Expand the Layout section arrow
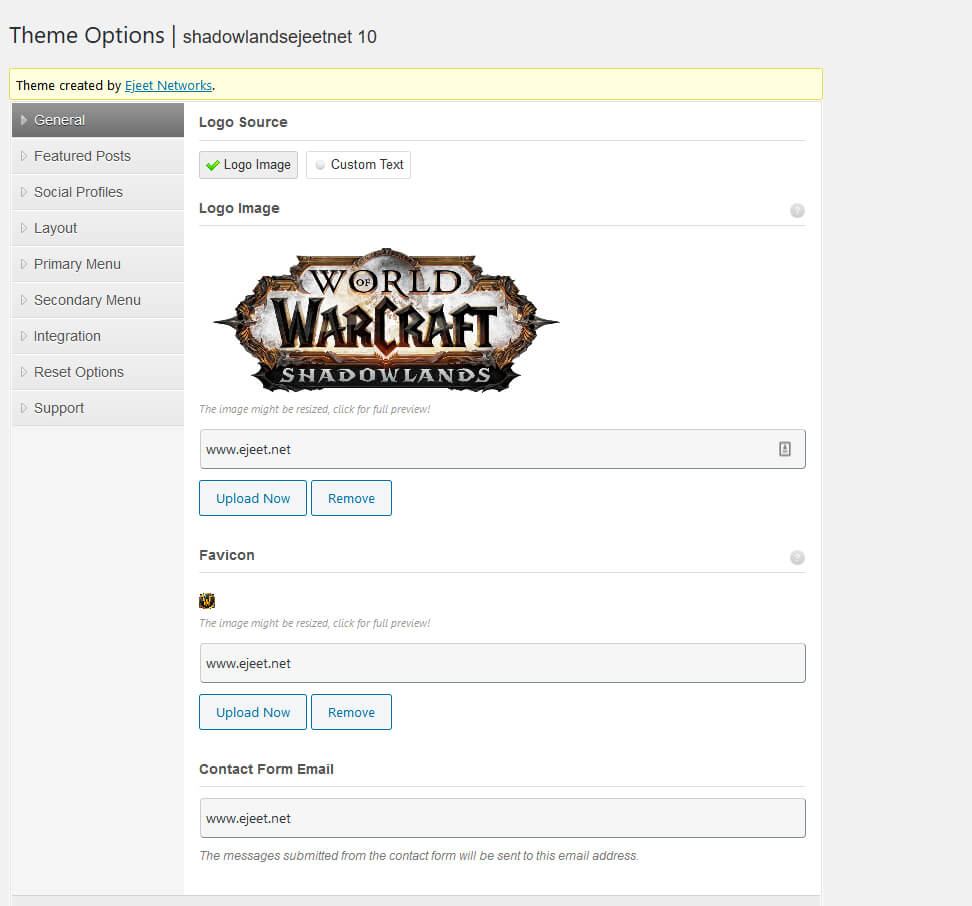 click(24, 228)
